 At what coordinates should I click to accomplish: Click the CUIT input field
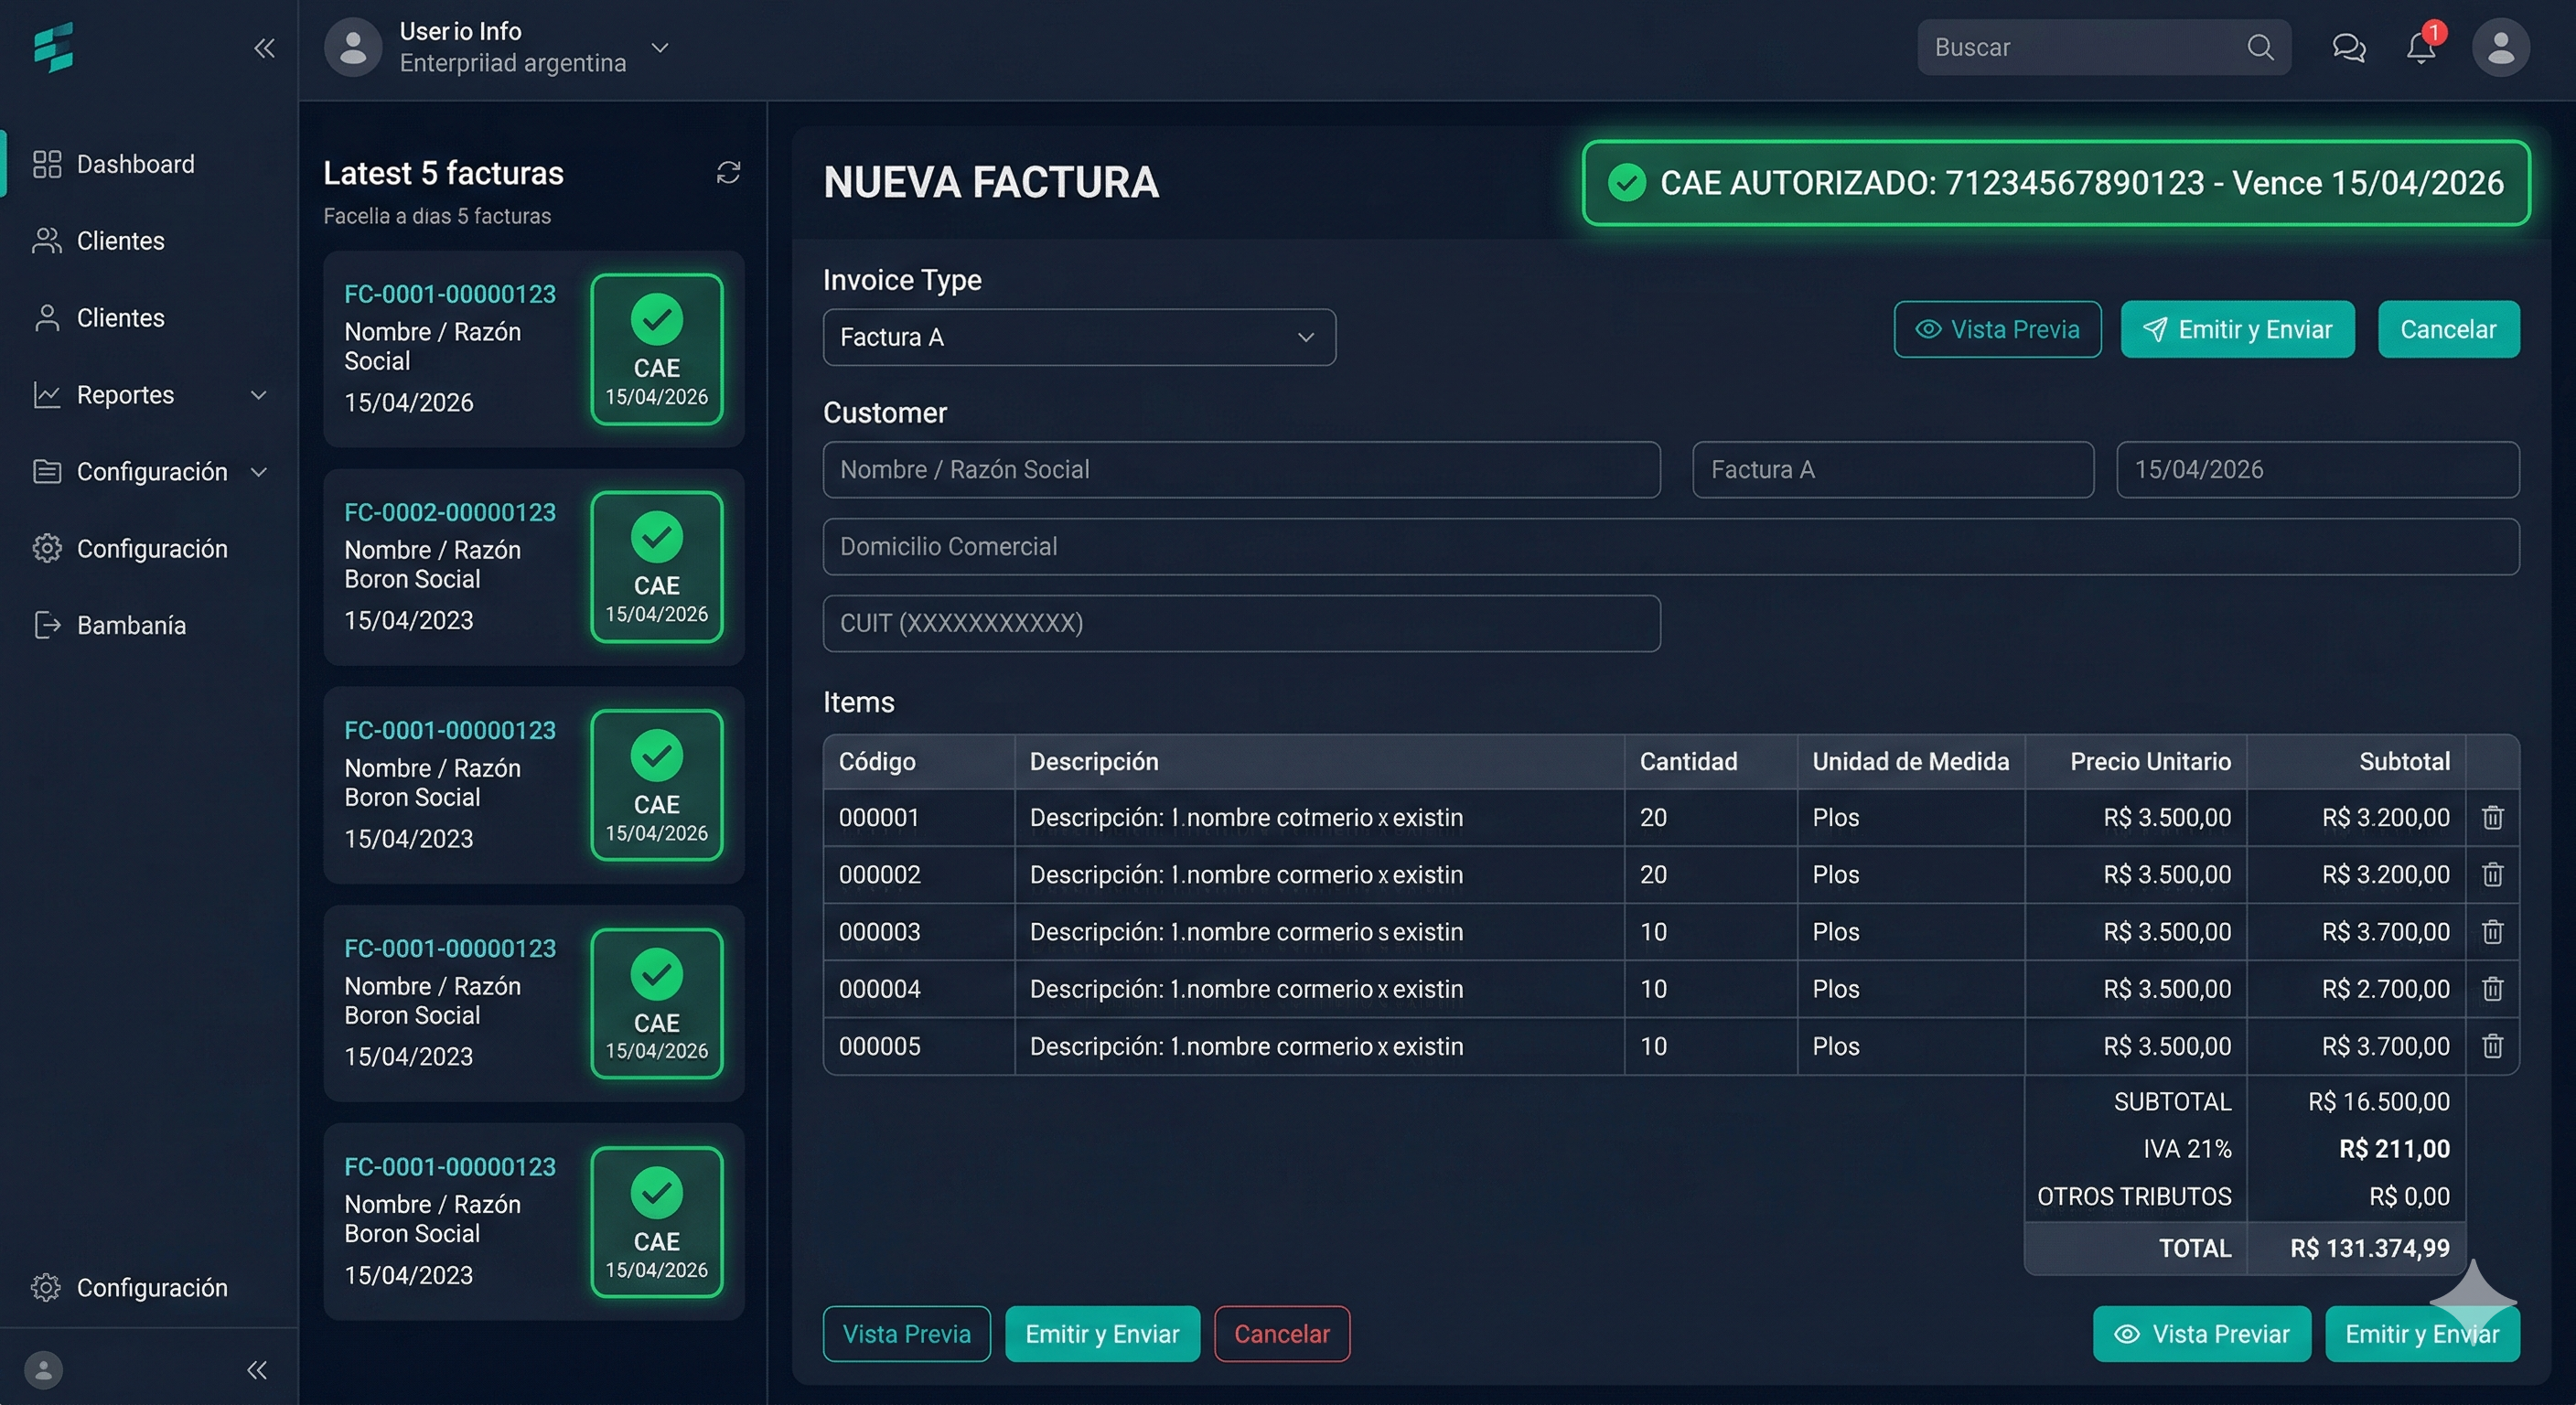click(x=1240, y=623)
